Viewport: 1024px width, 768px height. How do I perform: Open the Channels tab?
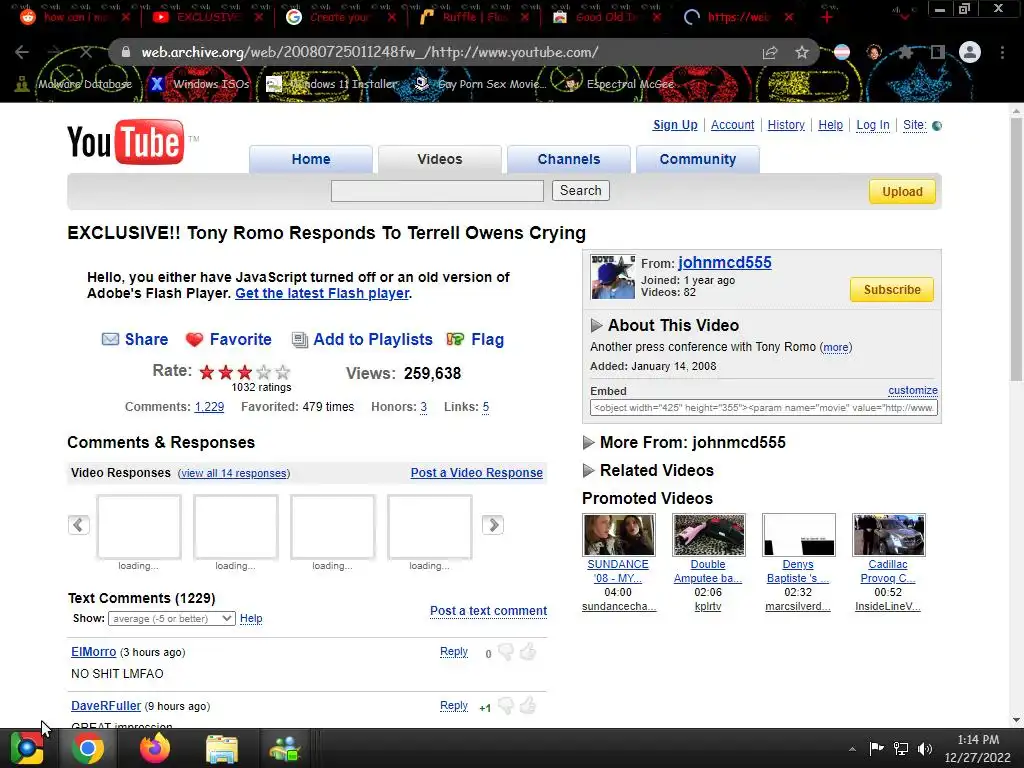[569, 159]
